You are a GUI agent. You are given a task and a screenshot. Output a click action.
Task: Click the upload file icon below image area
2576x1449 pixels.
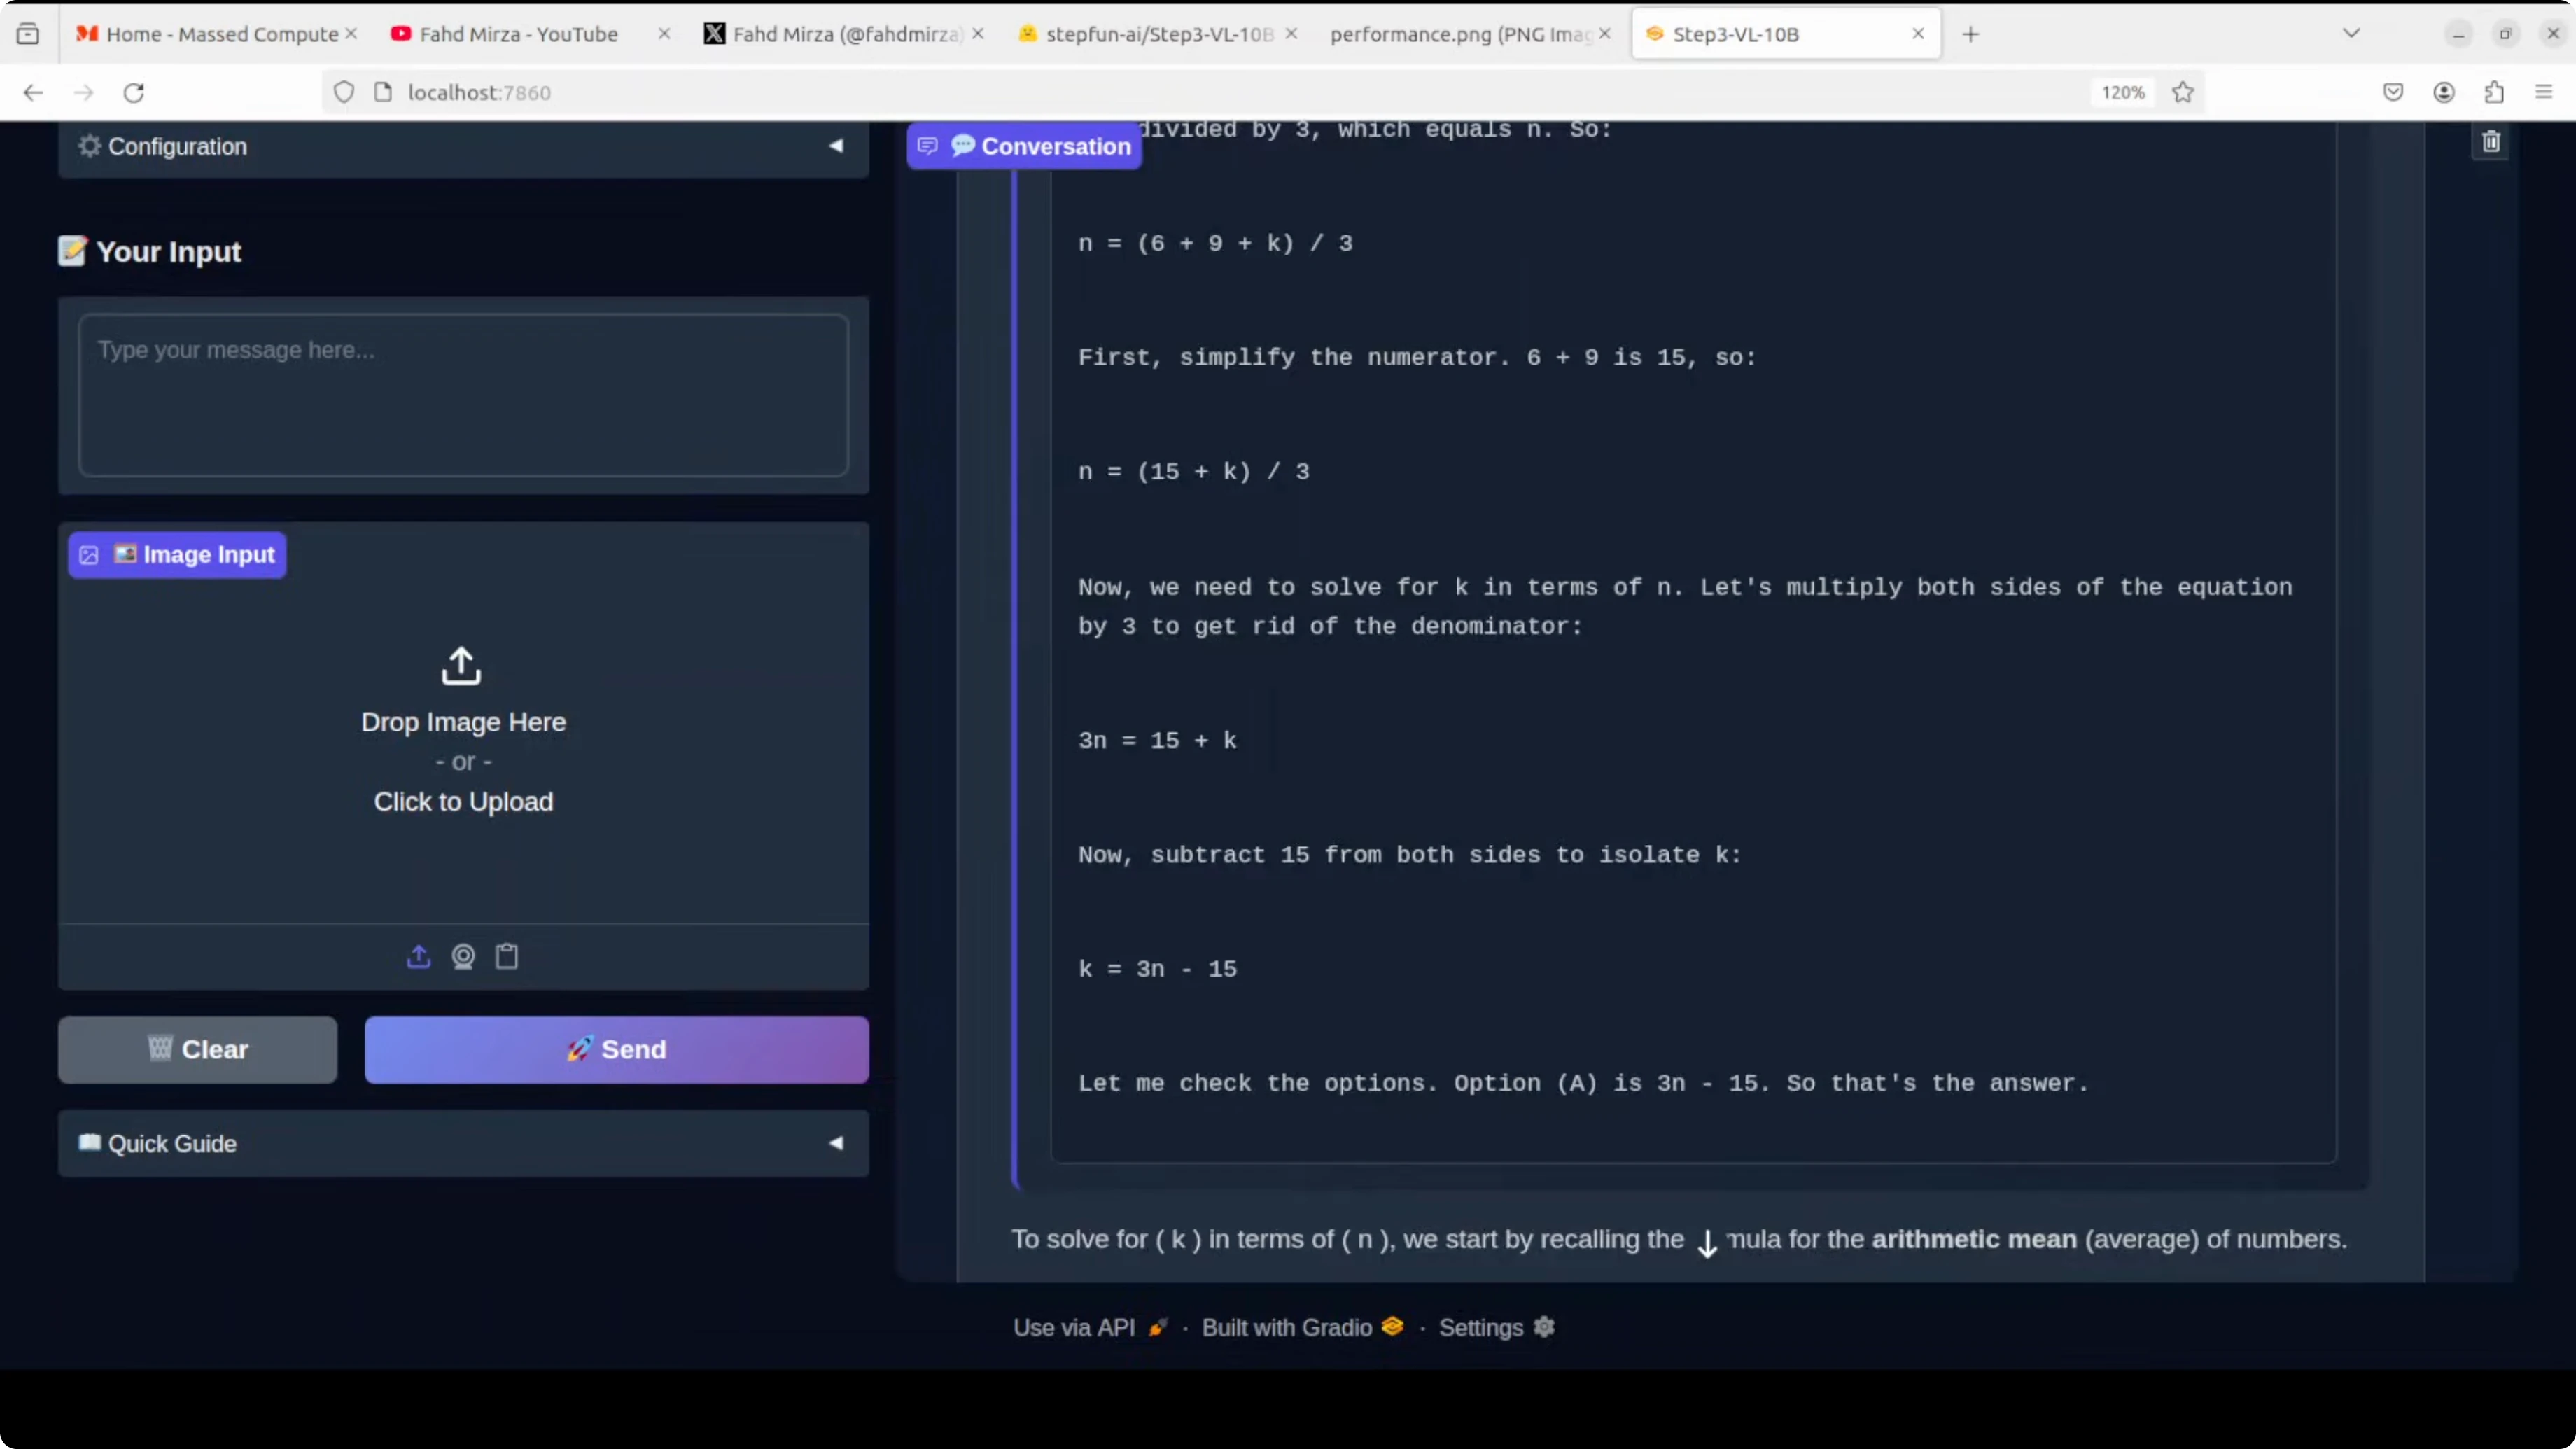coord(418,957)
